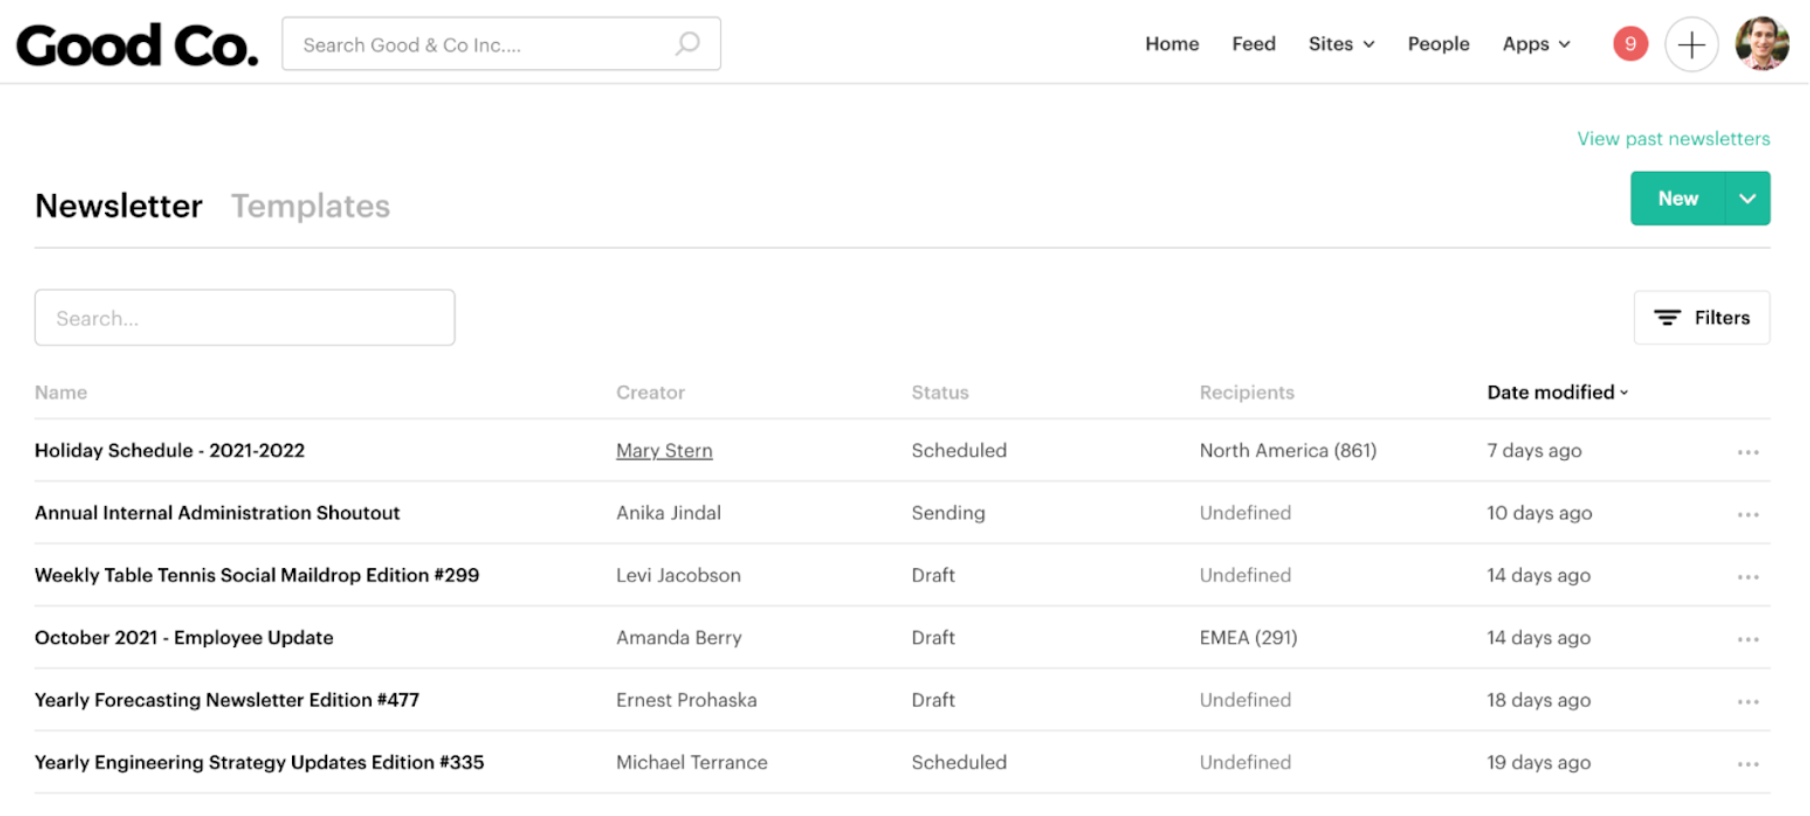Open View past newsletters link
Screen dimensions: 1810x816
pos(1673,139)
